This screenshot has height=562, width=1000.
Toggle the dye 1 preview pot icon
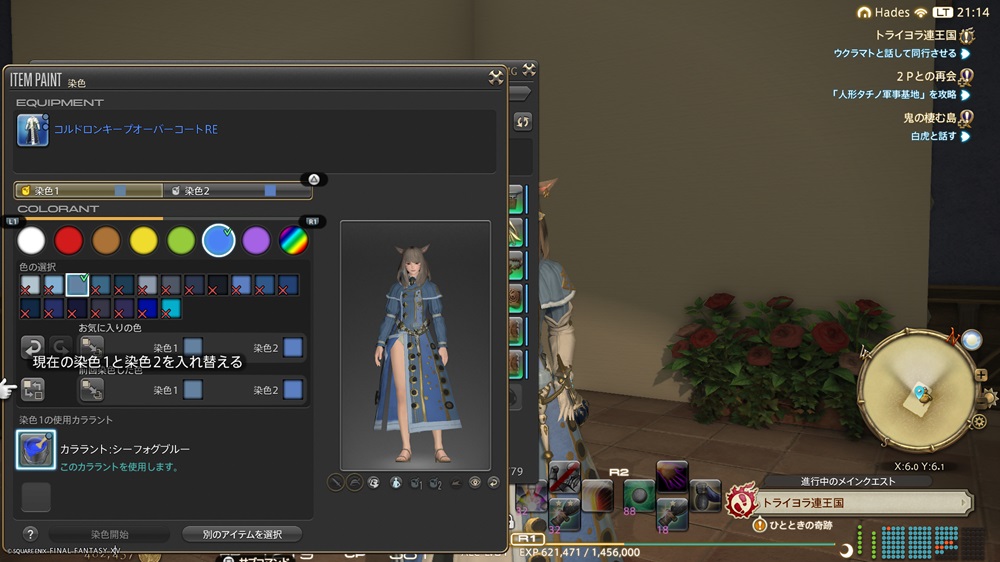416,483
